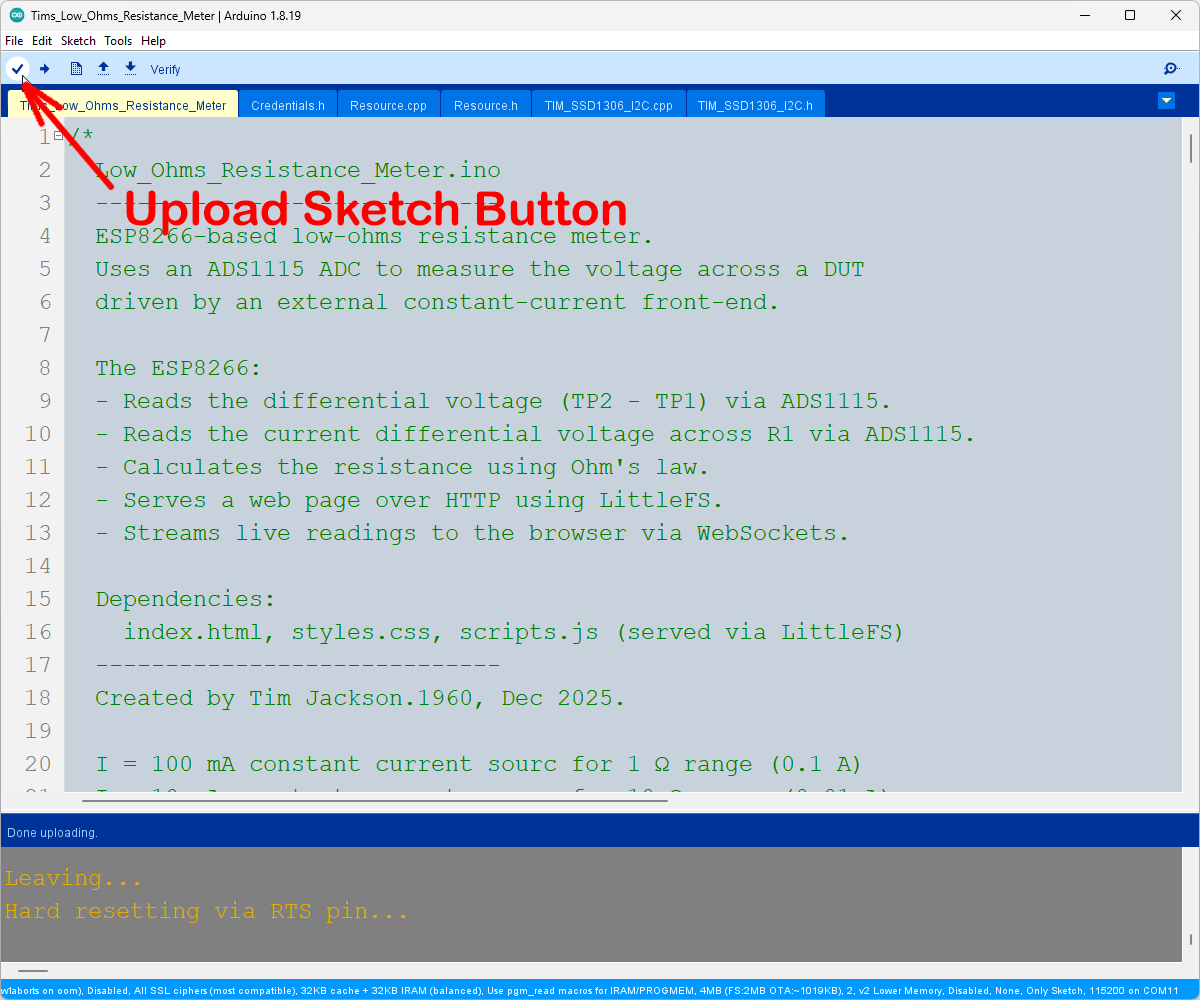1200x1000 pixels.
Task: Open the Serial Monitor icon
Action: (1171, 68)
